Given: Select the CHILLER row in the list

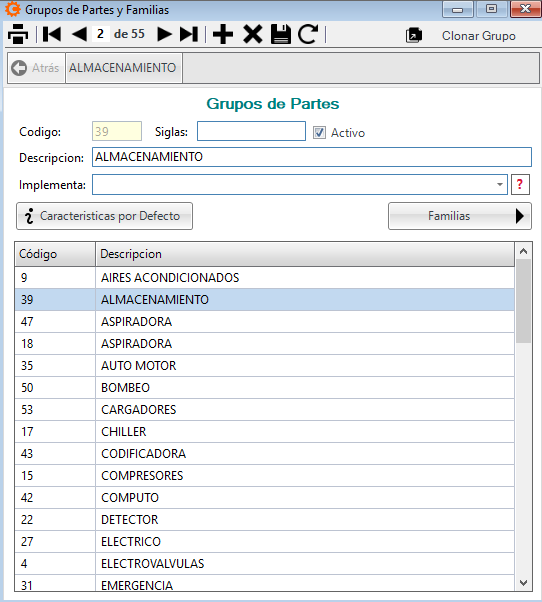Looking at the screenshot, I should coord(264,432).
